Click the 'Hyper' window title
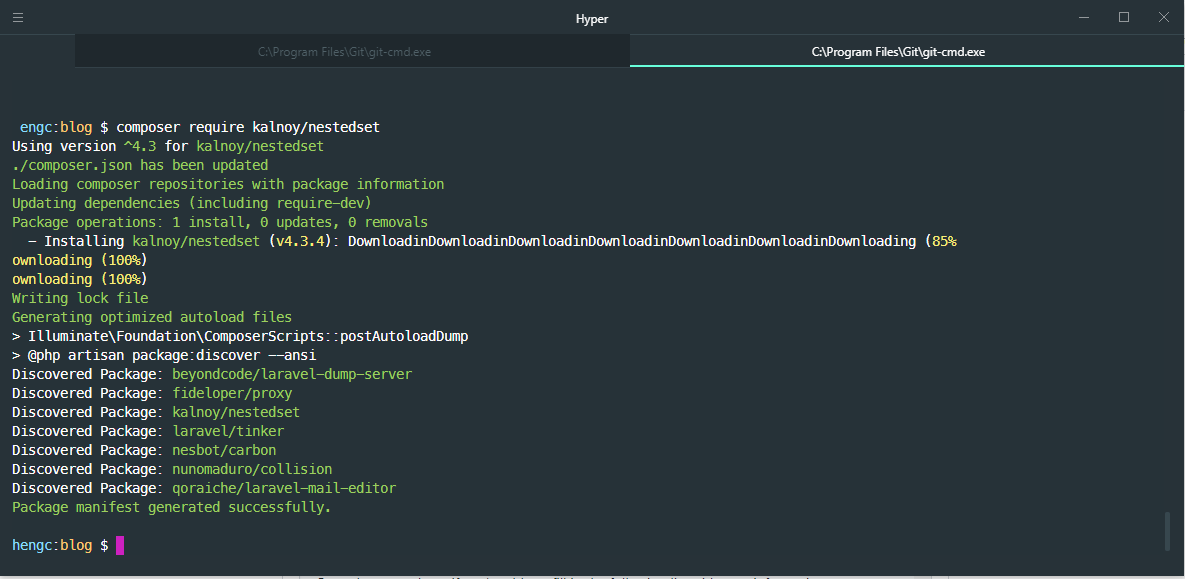Viewport: 1185px width, 579px height. click(x=592, y=19)
